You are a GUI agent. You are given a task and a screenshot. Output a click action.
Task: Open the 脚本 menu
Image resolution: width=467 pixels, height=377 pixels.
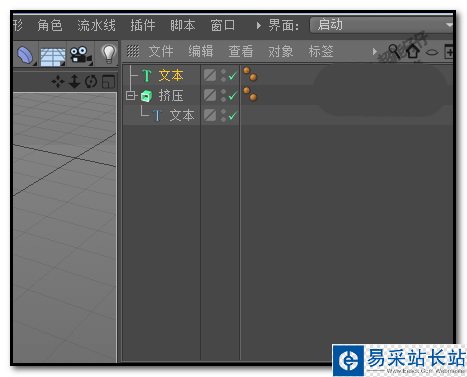point(183,26)
